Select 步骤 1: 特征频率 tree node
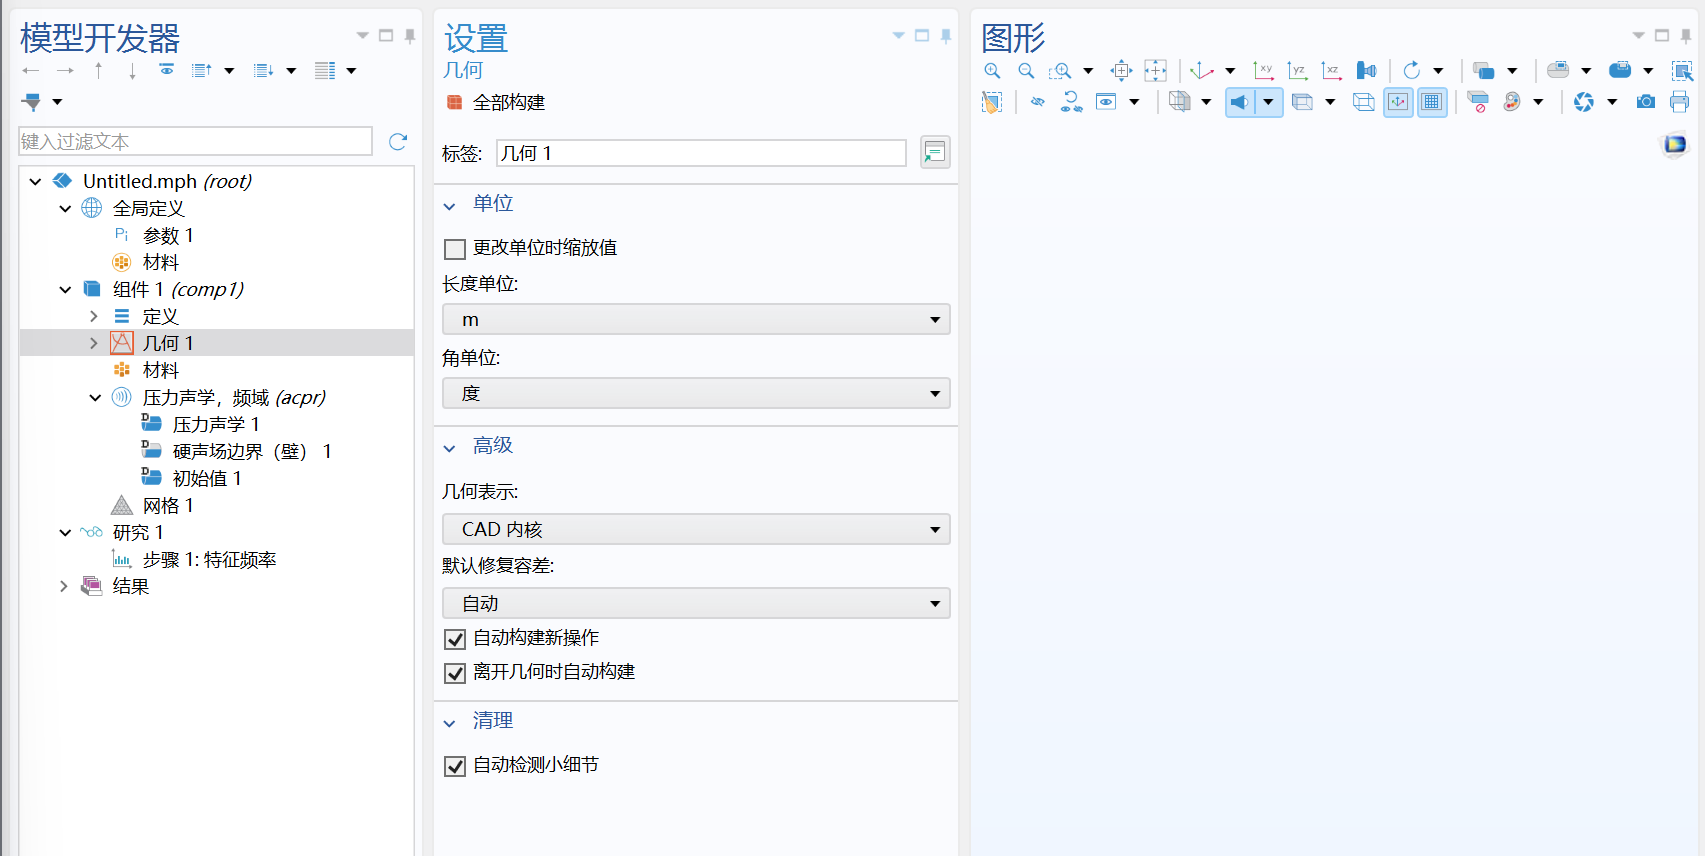 (209, 560)
